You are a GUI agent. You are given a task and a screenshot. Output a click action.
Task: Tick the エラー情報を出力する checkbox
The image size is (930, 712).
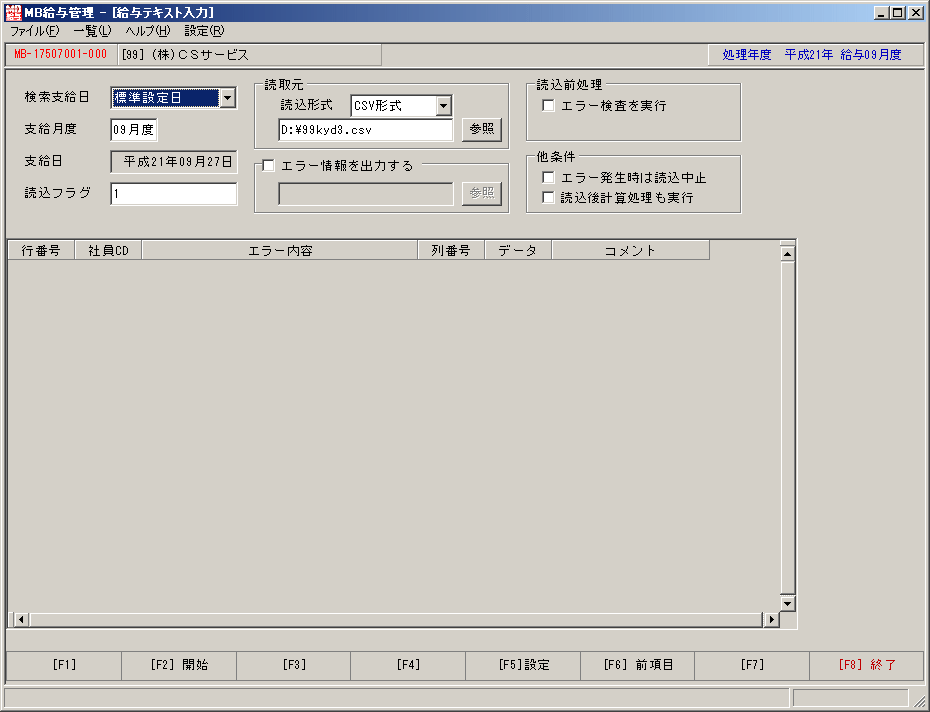click(x=269, y=166)
